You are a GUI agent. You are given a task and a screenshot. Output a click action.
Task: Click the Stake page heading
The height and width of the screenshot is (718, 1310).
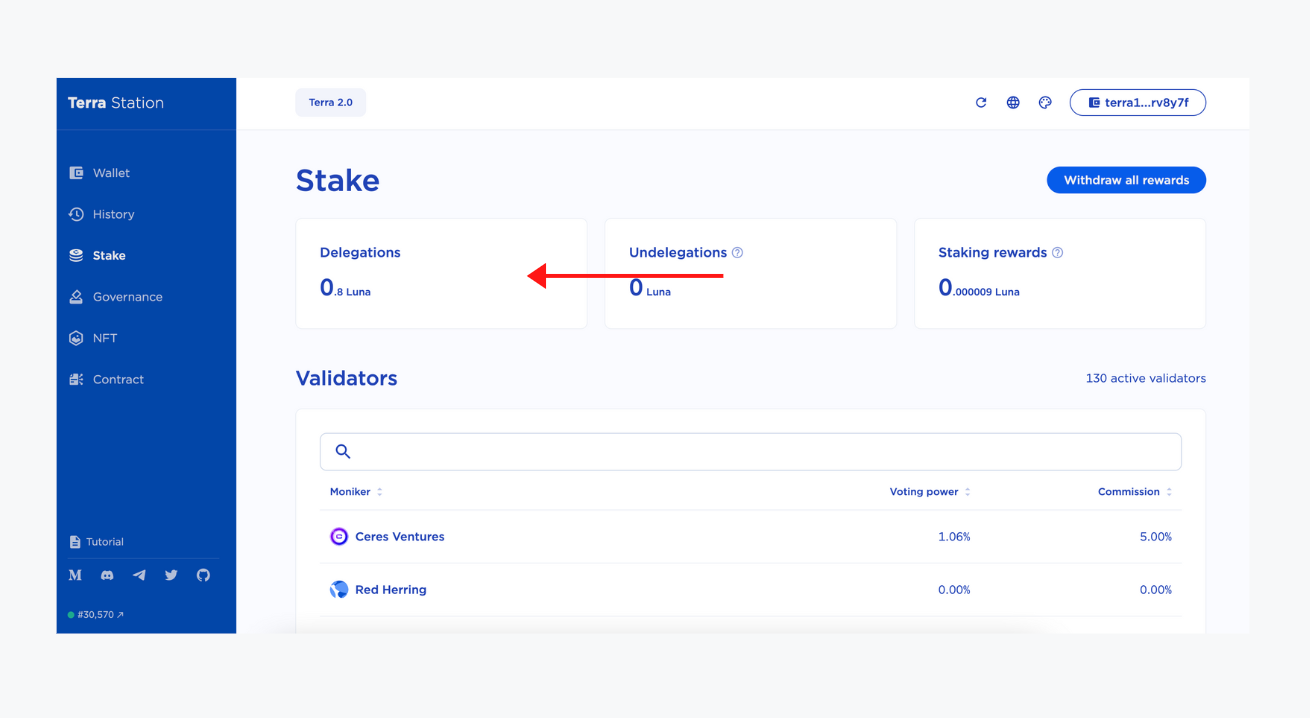[x=338, y=181]
